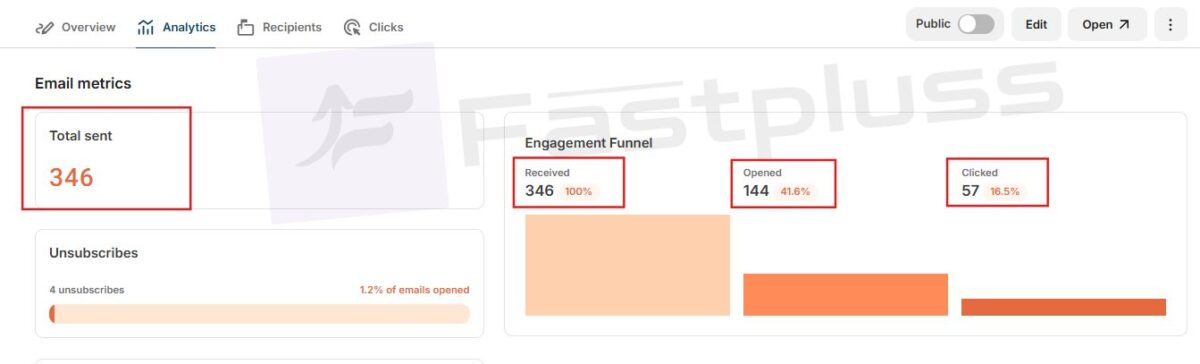This screenshot has width=1200, height=364.
Task: Click the Overview link icon
Action: click(x=44, y=27)
